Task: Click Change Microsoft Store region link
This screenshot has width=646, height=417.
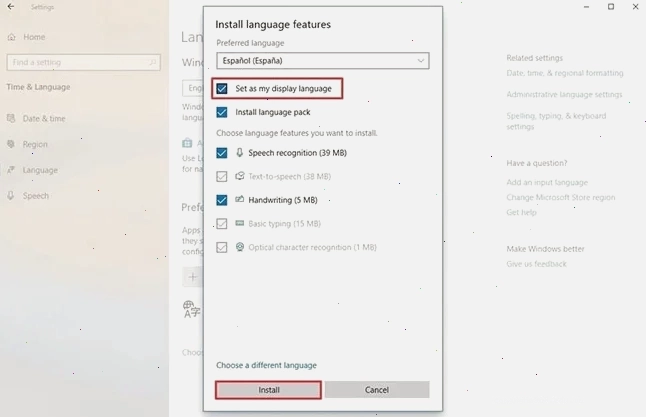Action: pos(561,197)
